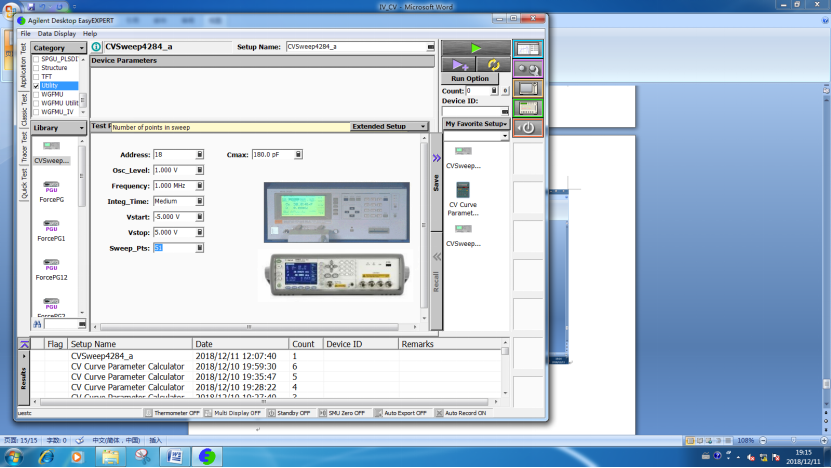Viewport: 831px width, 468px height.
Task: Click the collapse results panel icon
Action: click(24, 344)
